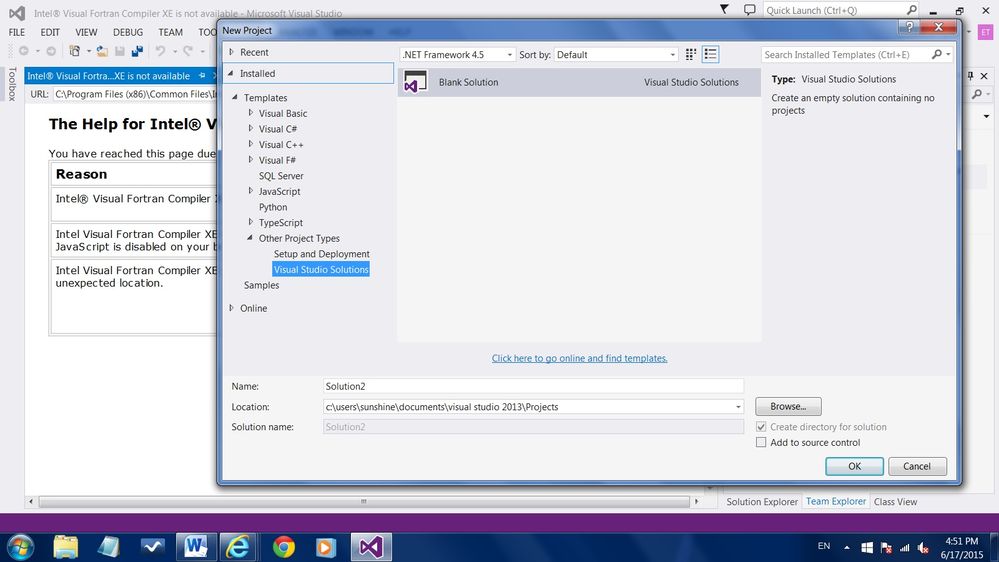Viewport: 999px width, 562px height.
Task: Open Microsoft Word from the taskbar
Action: click(x=196, y=547)
